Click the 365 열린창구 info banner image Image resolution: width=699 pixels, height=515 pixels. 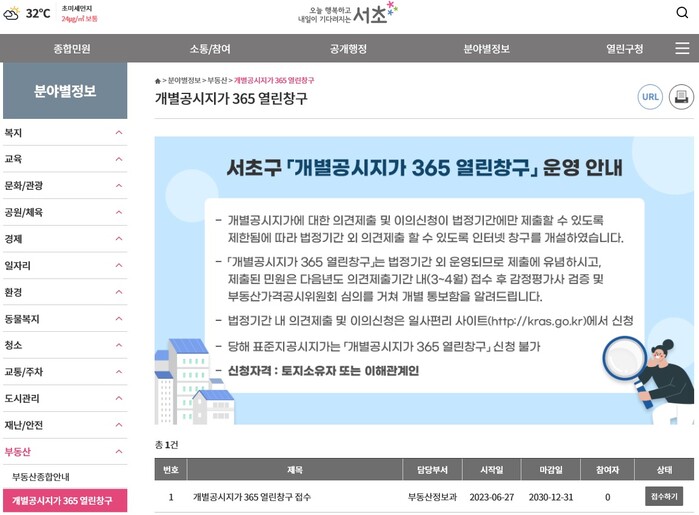[424, 281]
